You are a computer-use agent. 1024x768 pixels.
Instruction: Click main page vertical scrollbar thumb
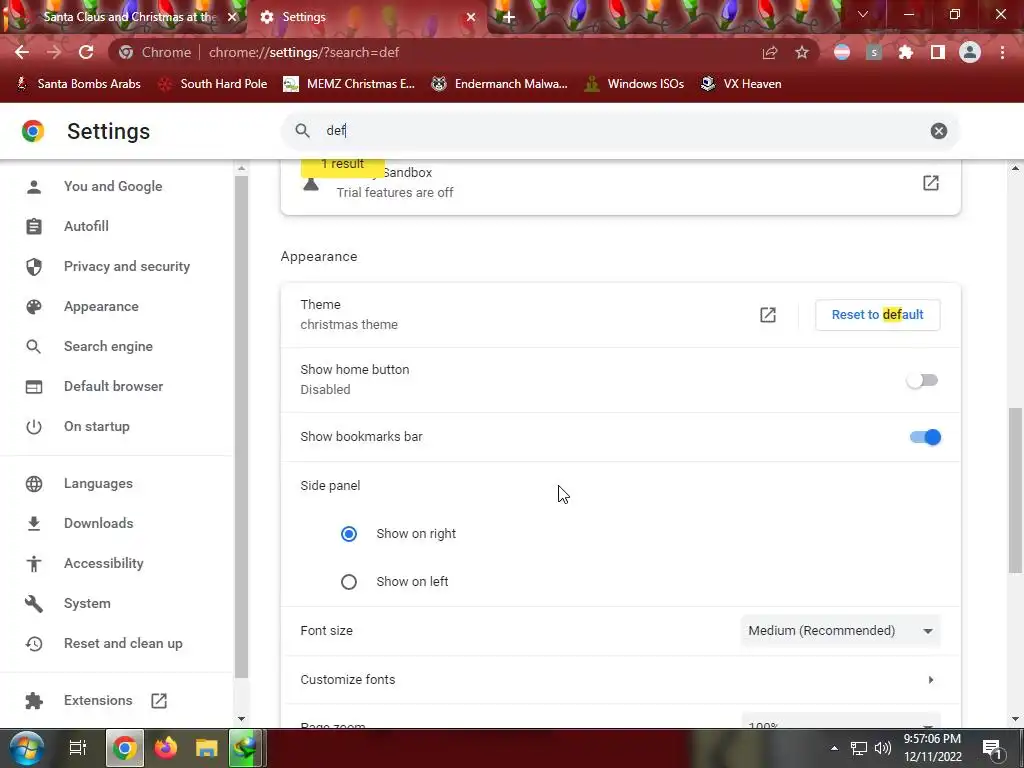click(1015, 490)
